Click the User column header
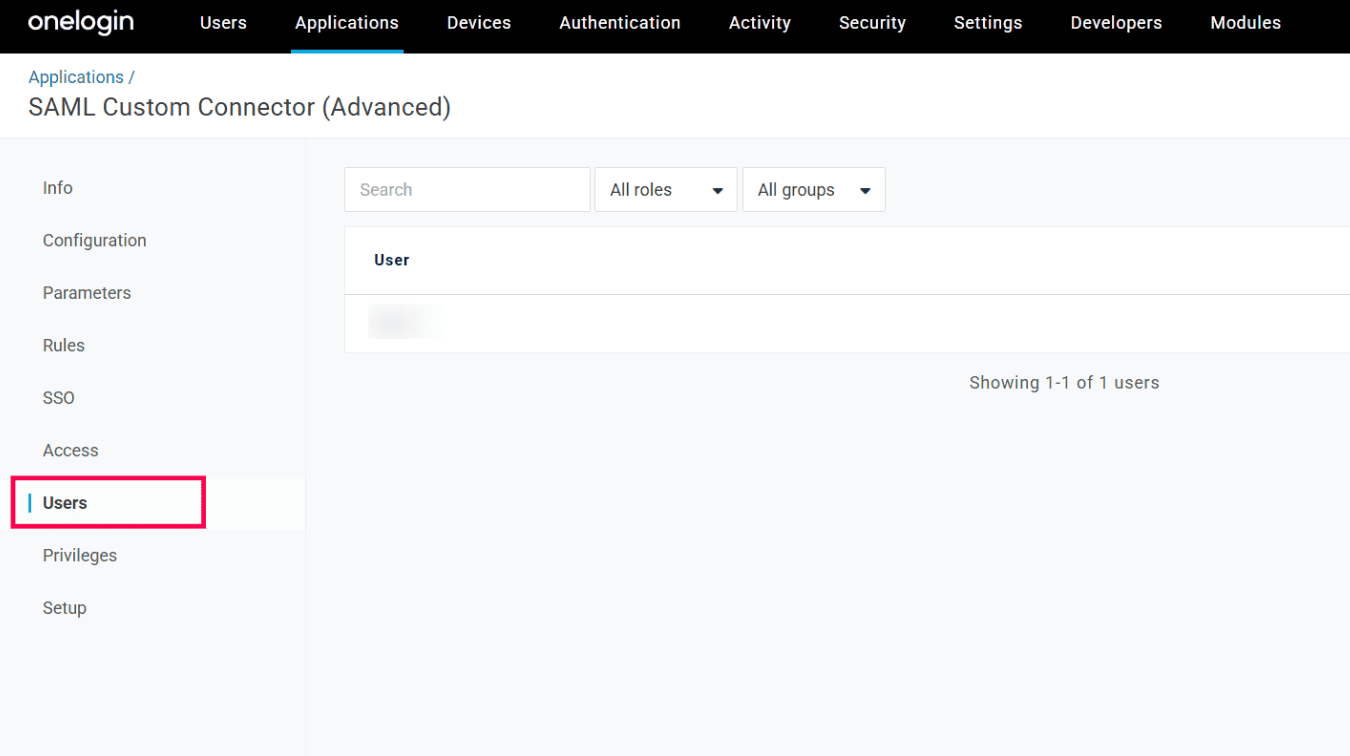Image resolution: width=1350 pixels, height=756 pixels. pyautogui.click(x=392, y=260)
